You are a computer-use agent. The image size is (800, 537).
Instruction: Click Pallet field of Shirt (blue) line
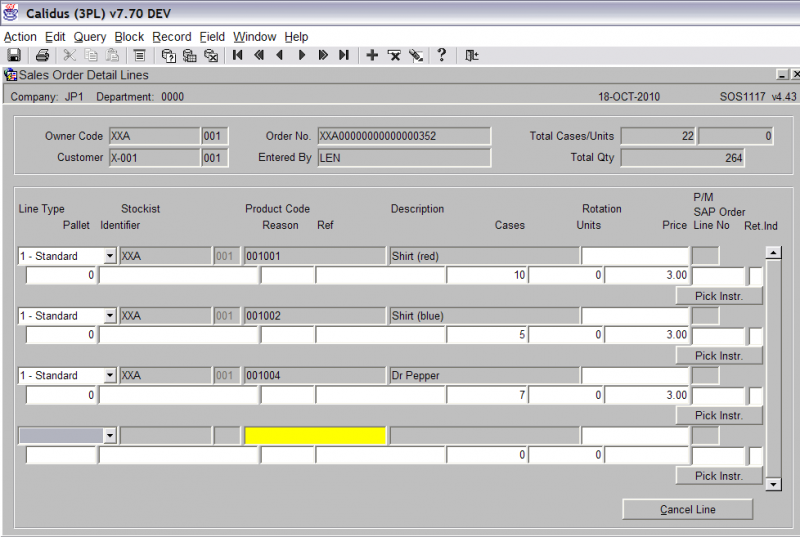[61, 335]
